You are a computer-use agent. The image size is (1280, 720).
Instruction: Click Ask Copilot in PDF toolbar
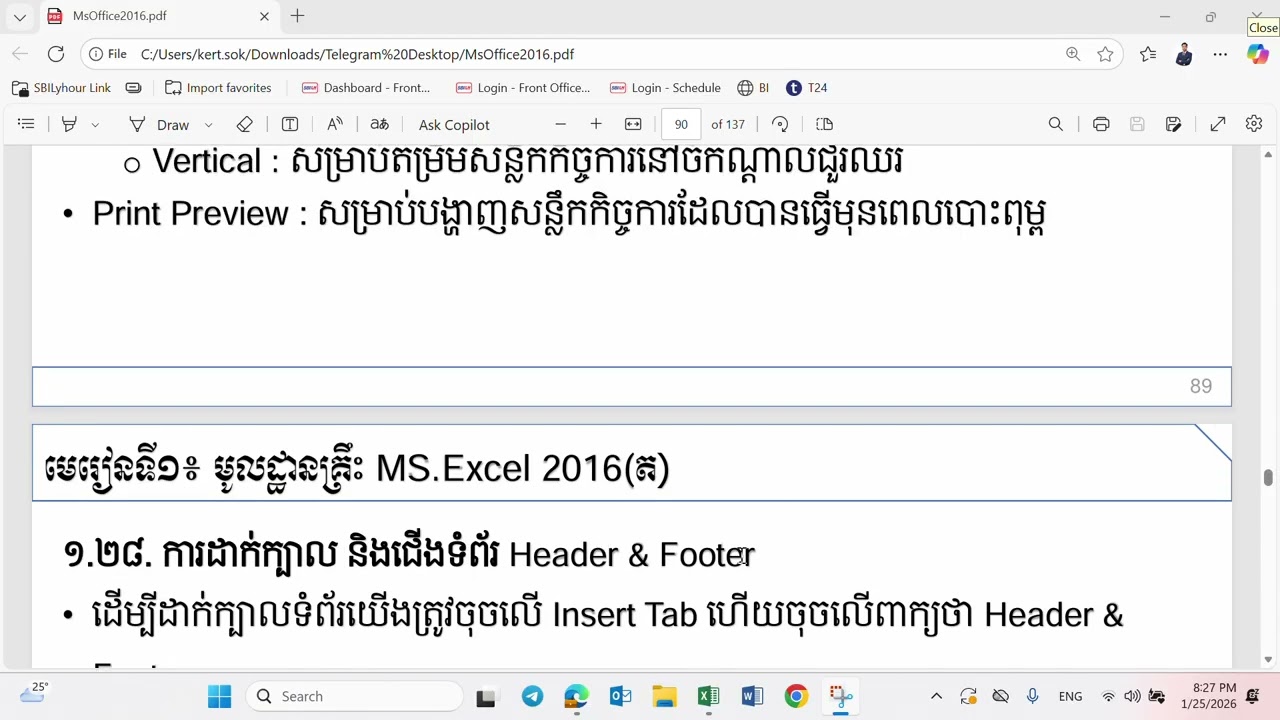(454, 124)
